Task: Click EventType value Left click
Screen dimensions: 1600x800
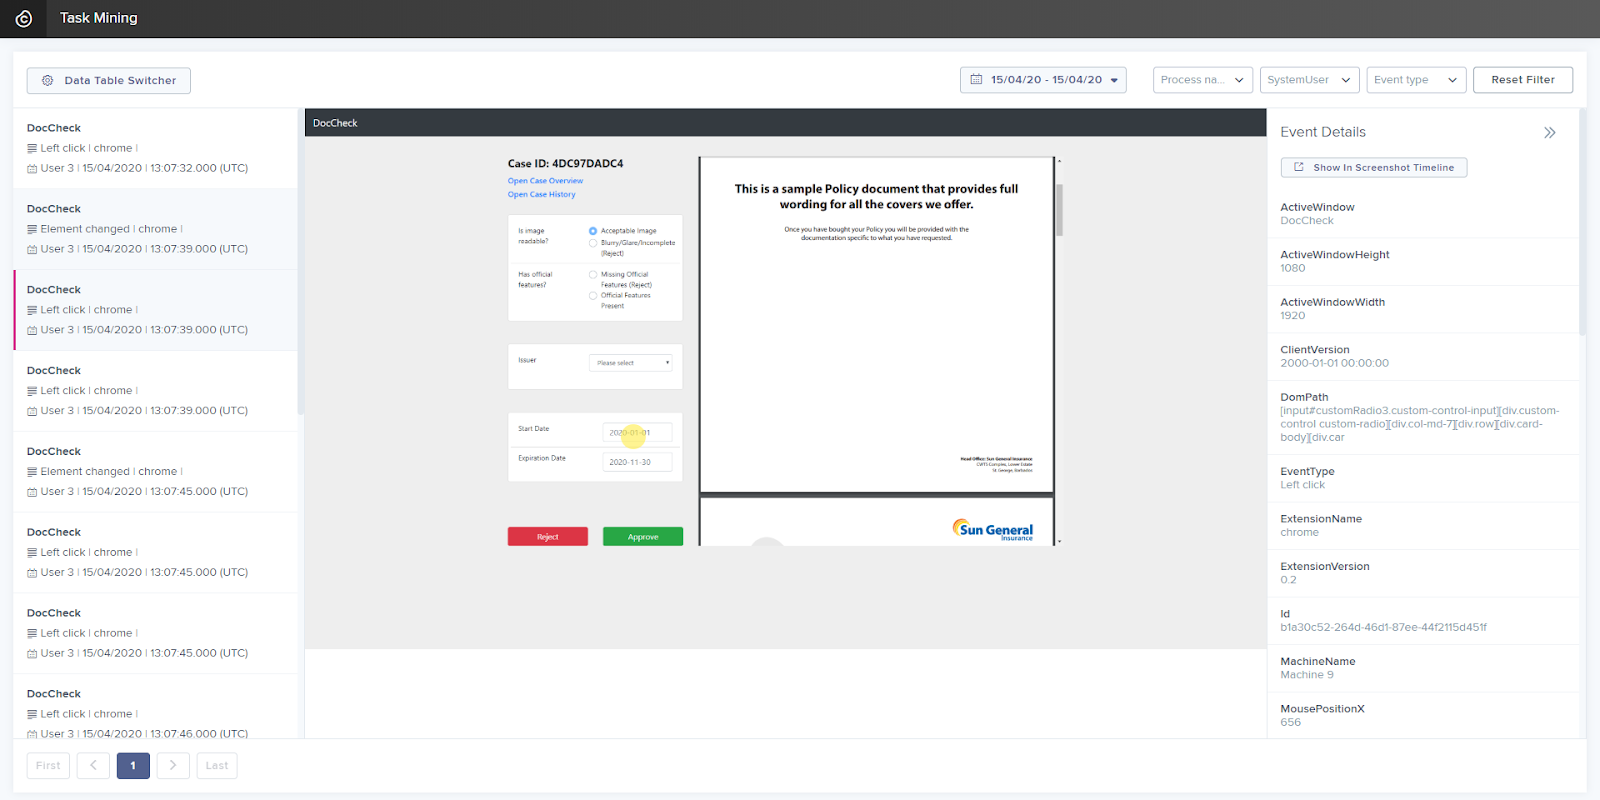Action: click(x=1302, y=485)
